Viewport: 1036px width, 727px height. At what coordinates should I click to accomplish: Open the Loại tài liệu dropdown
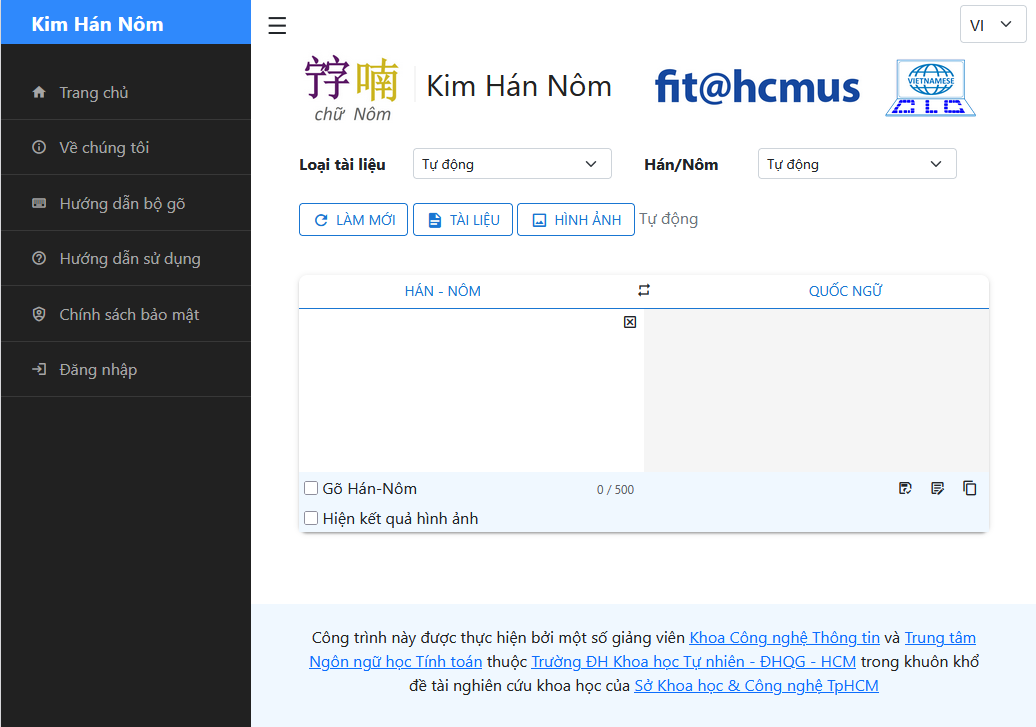511,164
